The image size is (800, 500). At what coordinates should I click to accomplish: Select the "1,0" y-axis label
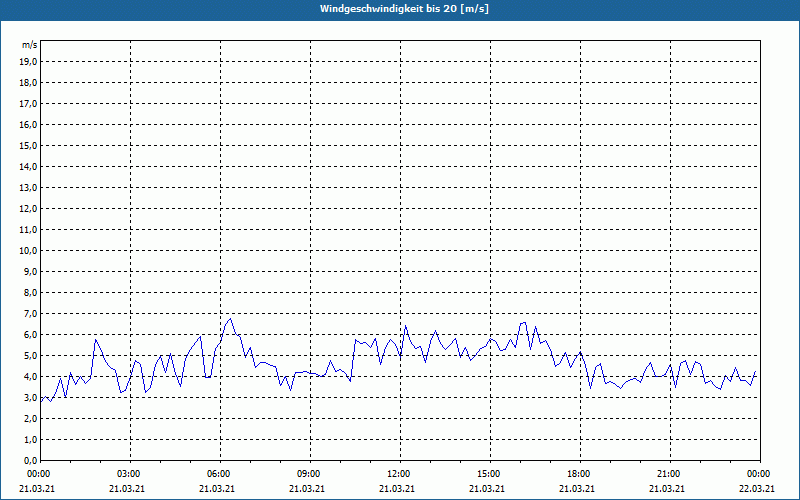coord(30,439)
